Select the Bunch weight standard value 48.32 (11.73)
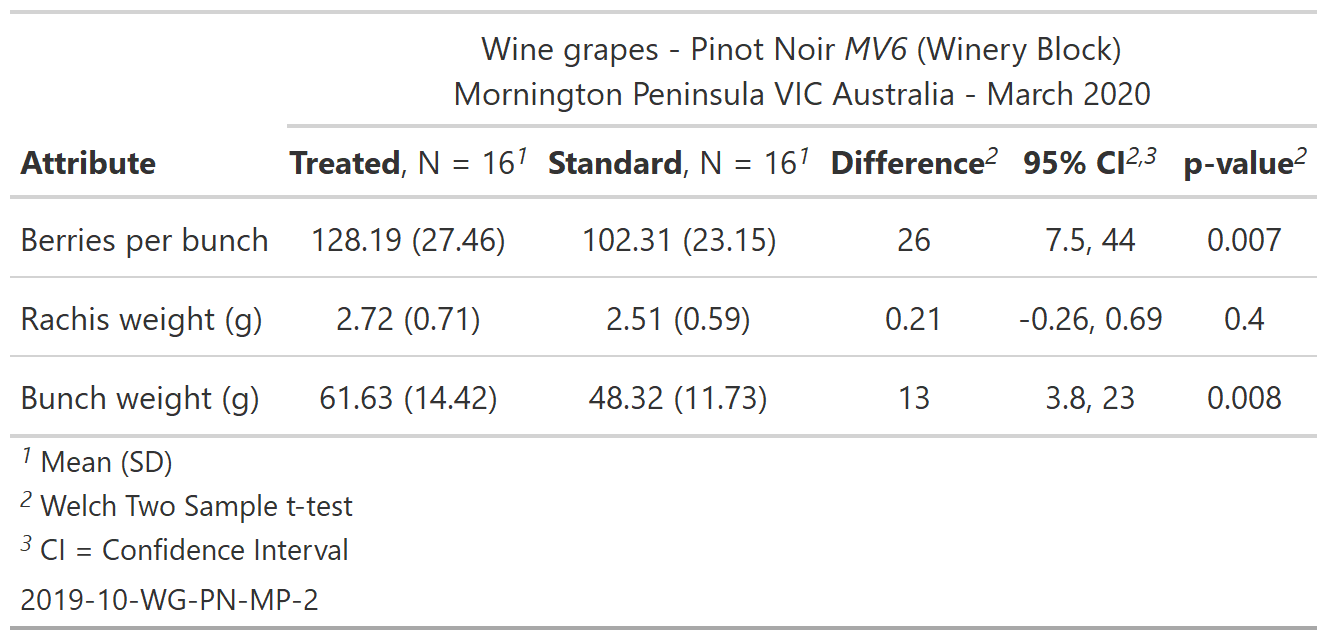 [x=679, y=398]
